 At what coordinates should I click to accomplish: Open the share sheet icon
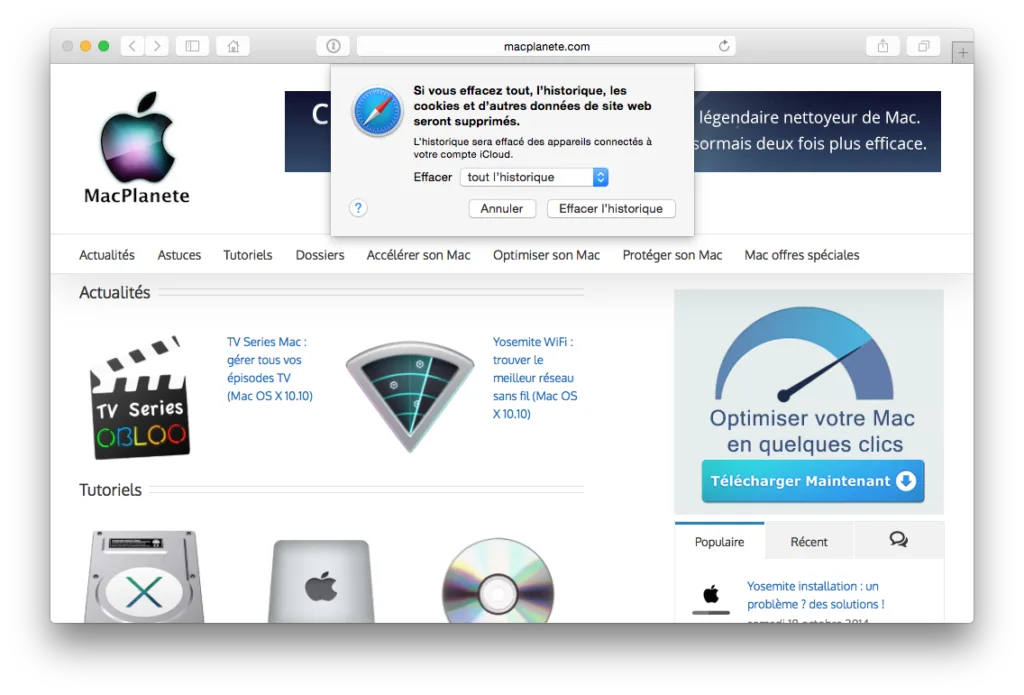click(x=882, y=45)
